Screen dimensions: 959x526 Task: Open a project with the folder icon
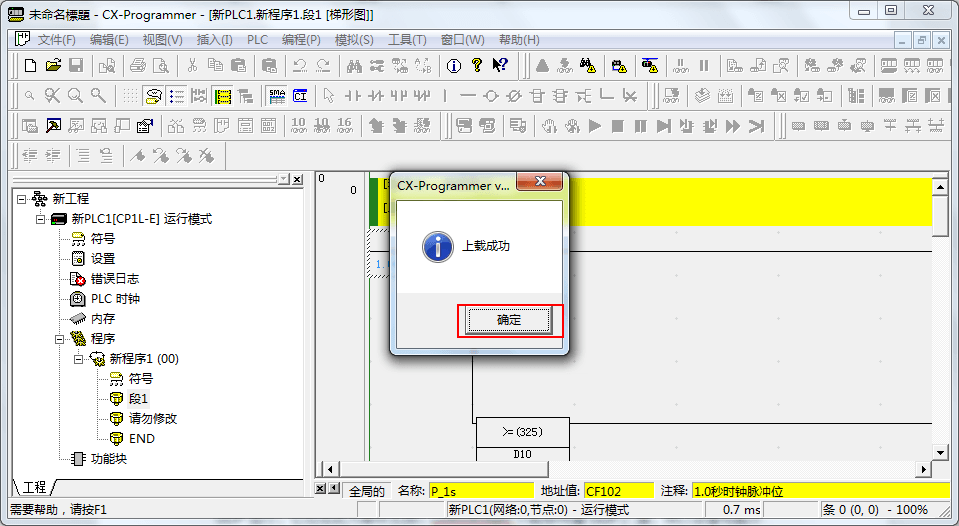click(x=53, y=65)
